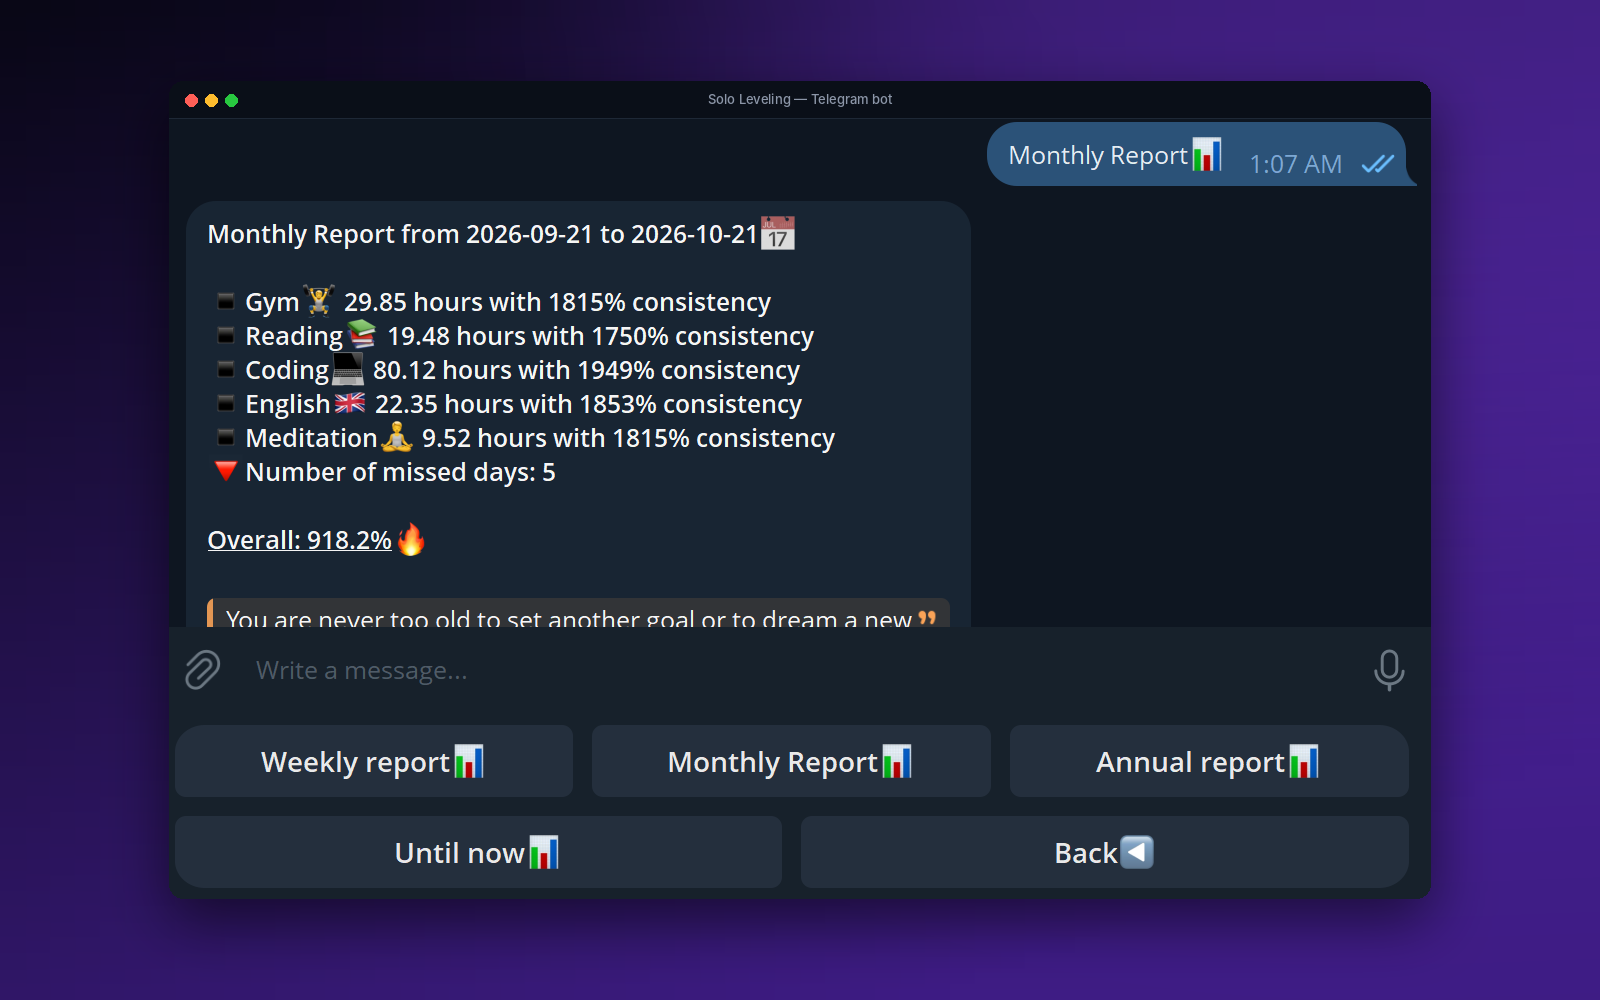Image resolution: width=1600 pixels, height=1000 pixels.
Task: Click the 1:07 AM message timestamp
Action: coord(1295,164)
